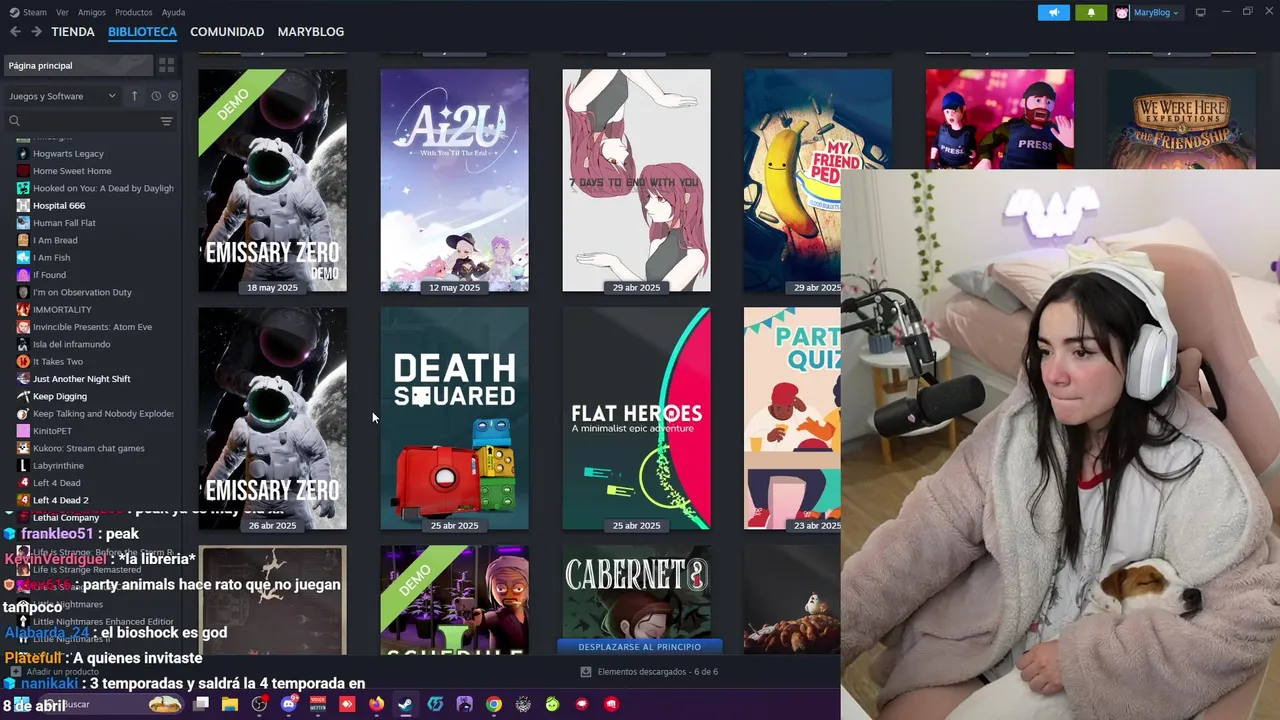Open Ai2U With You Till The End cover

coord(454,180)
